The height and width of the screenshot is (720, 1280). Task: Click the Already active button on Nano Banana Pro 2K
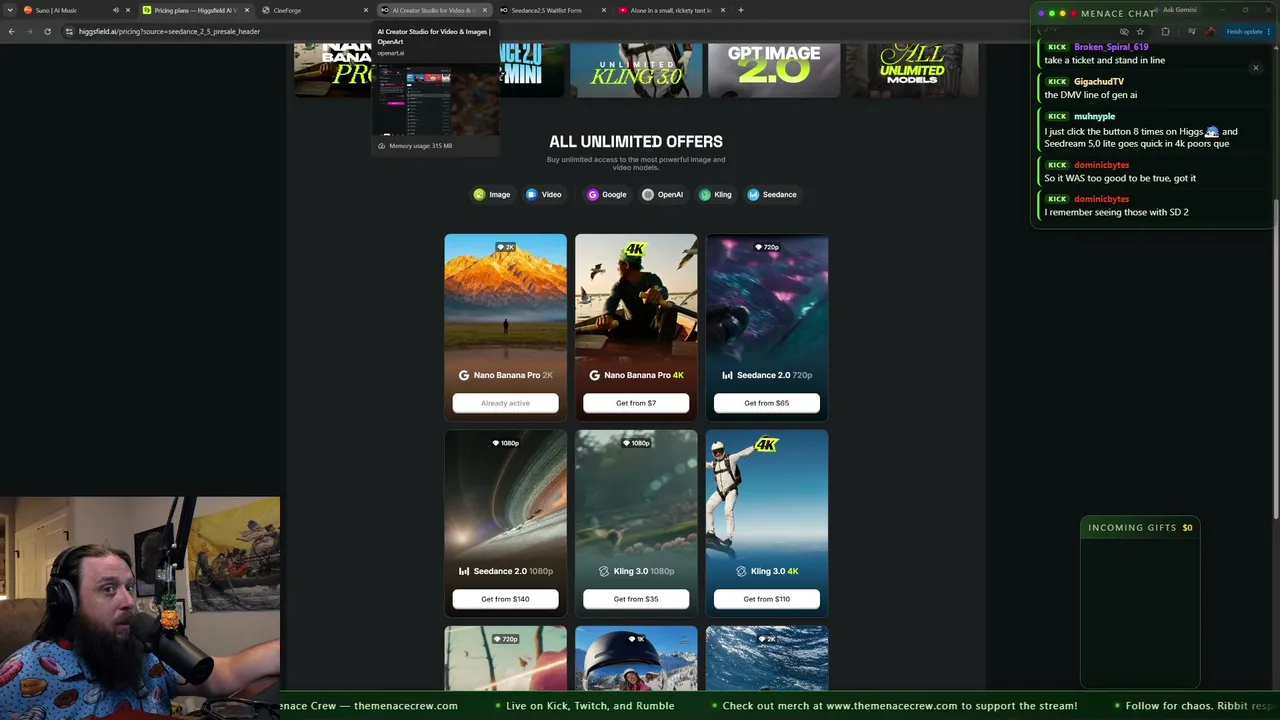[505, 403]
